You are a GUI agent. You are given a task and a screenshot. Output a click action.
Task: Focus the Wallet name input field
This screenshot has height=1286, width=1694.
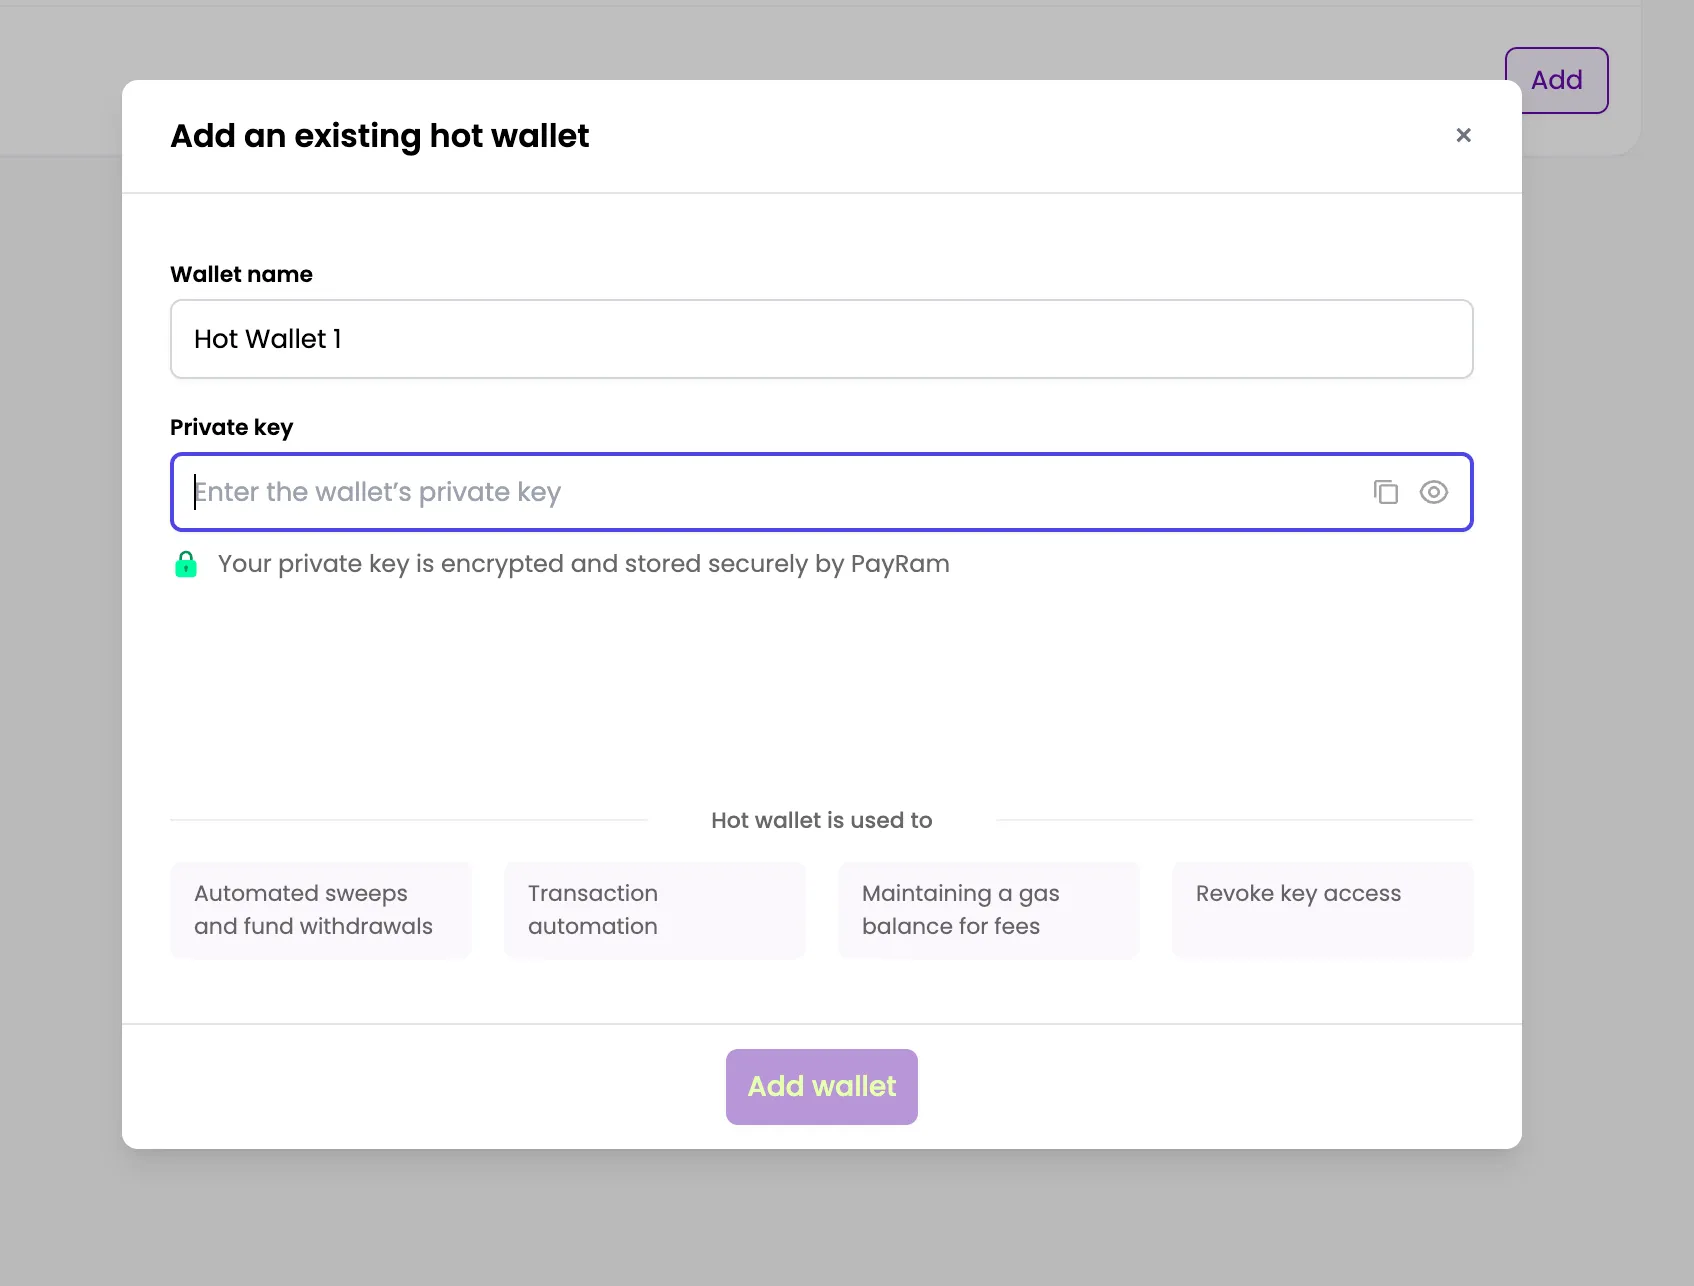pos(820,339)
